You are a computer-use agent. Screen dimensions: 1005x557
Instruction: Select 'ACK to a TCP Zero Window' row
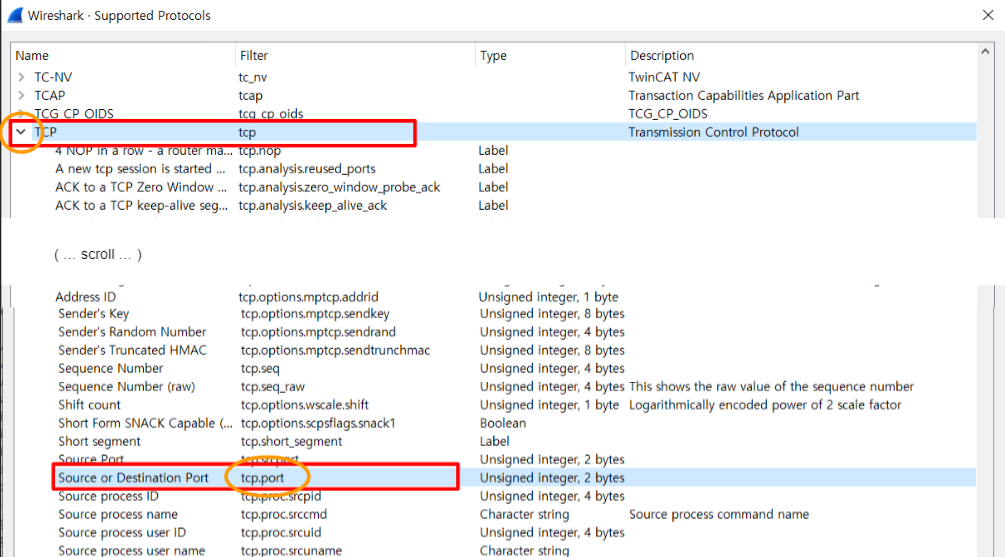(x=141, y=187)
